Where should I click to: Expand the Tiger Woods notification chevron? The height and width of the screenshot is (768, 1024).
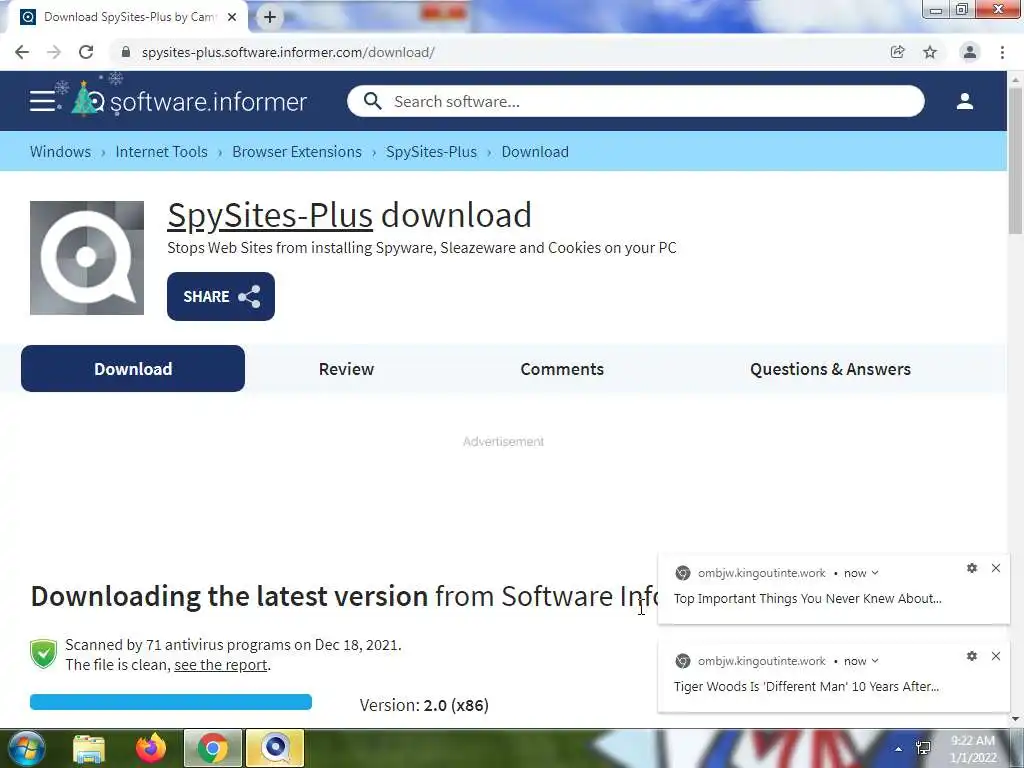[x=875, y=661]
